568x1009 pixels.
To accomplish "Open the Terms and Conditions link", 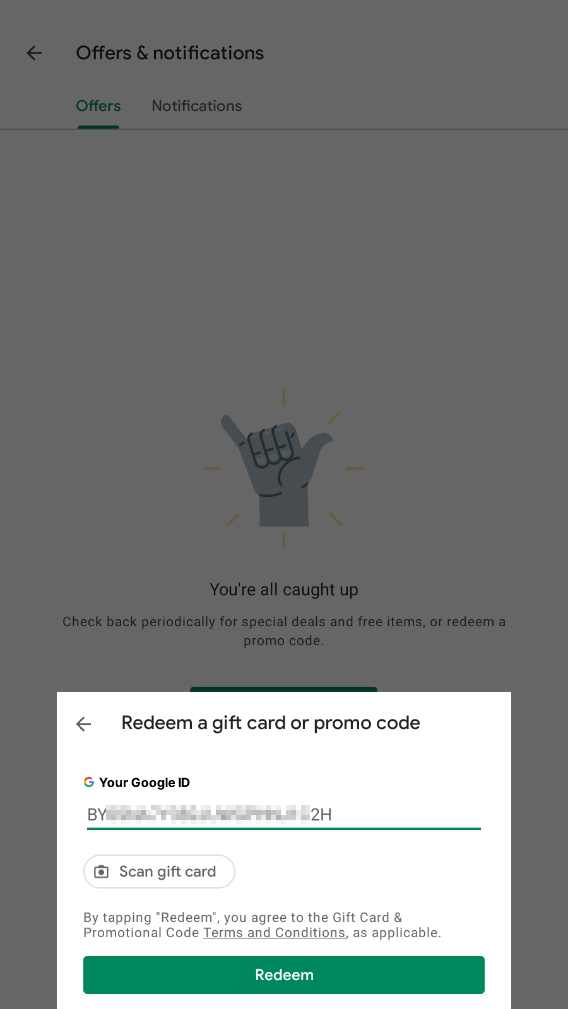I will pos(274,932).
